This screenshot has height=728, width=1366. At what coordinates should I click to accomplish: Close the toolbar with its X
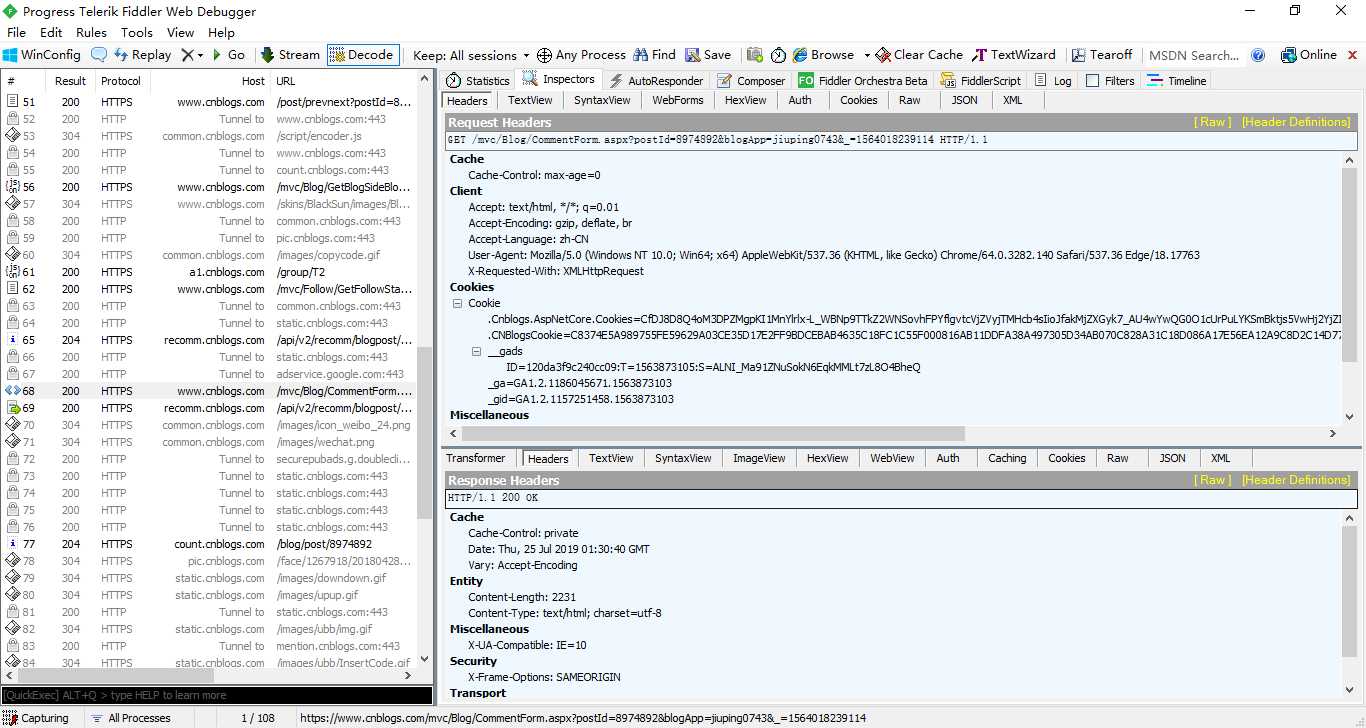click(1354, 55)
